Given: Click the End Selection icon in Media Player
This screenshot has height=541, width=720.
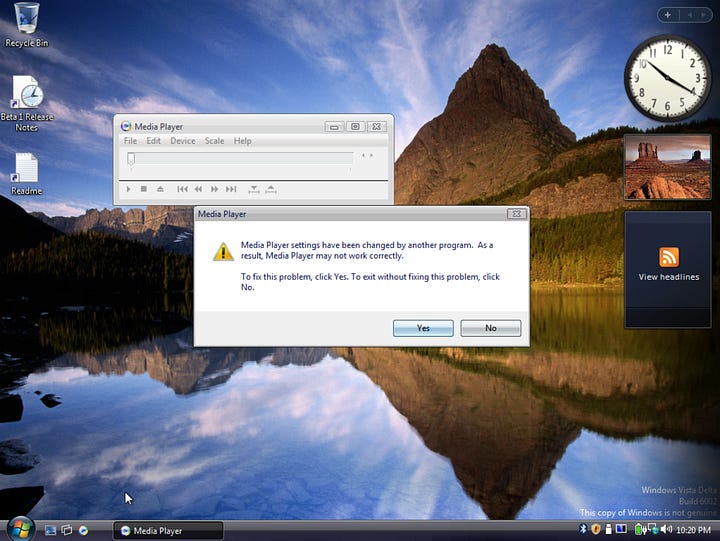Looking at the screenshot, I should [271, 189].
